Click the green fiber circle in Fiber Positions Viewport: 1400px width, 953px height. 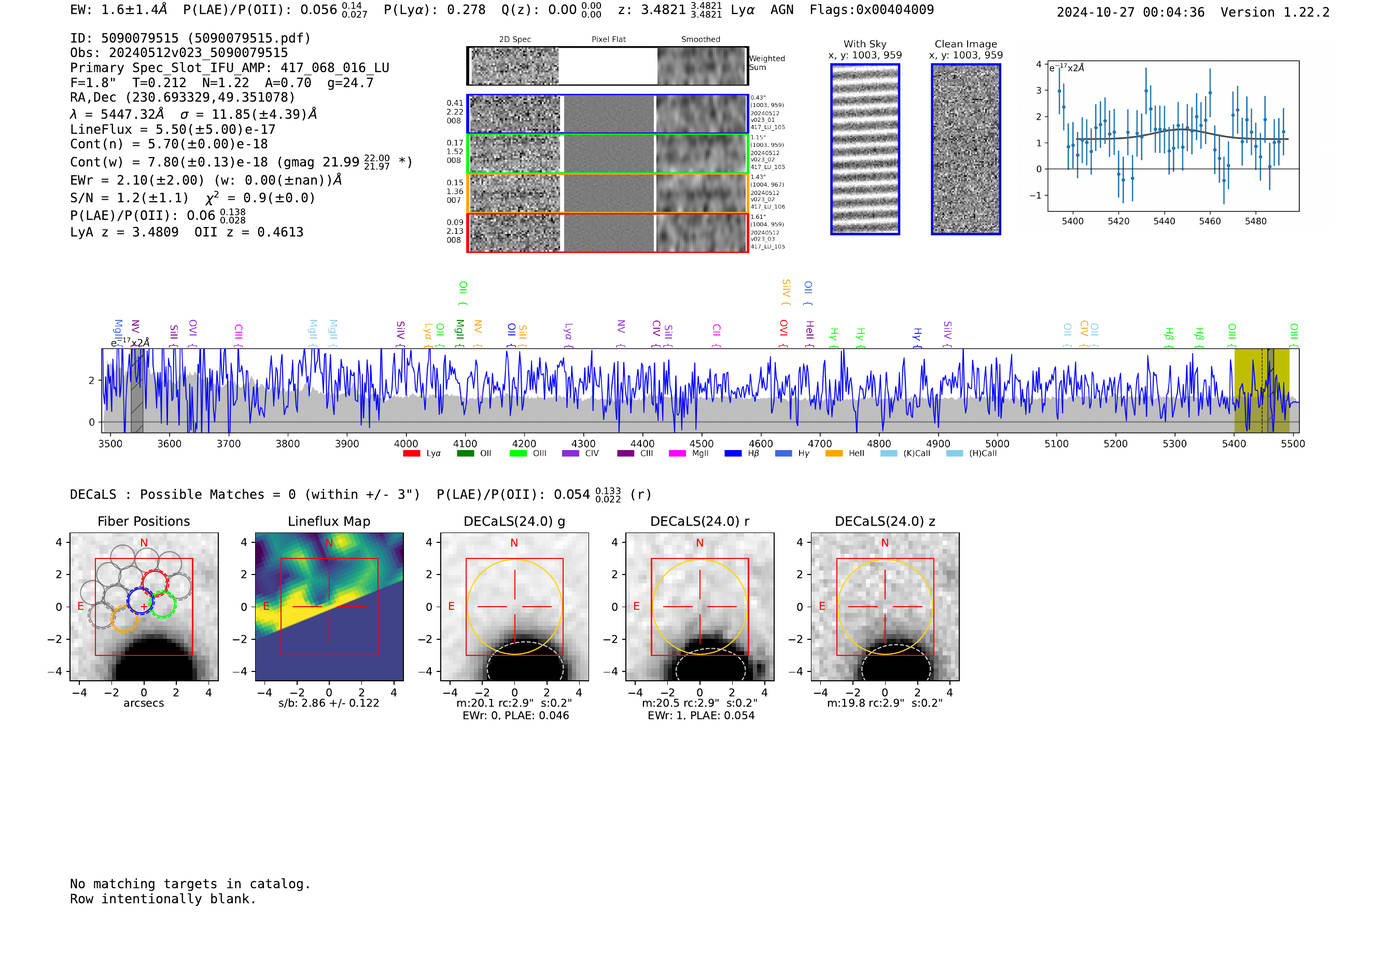162,604
